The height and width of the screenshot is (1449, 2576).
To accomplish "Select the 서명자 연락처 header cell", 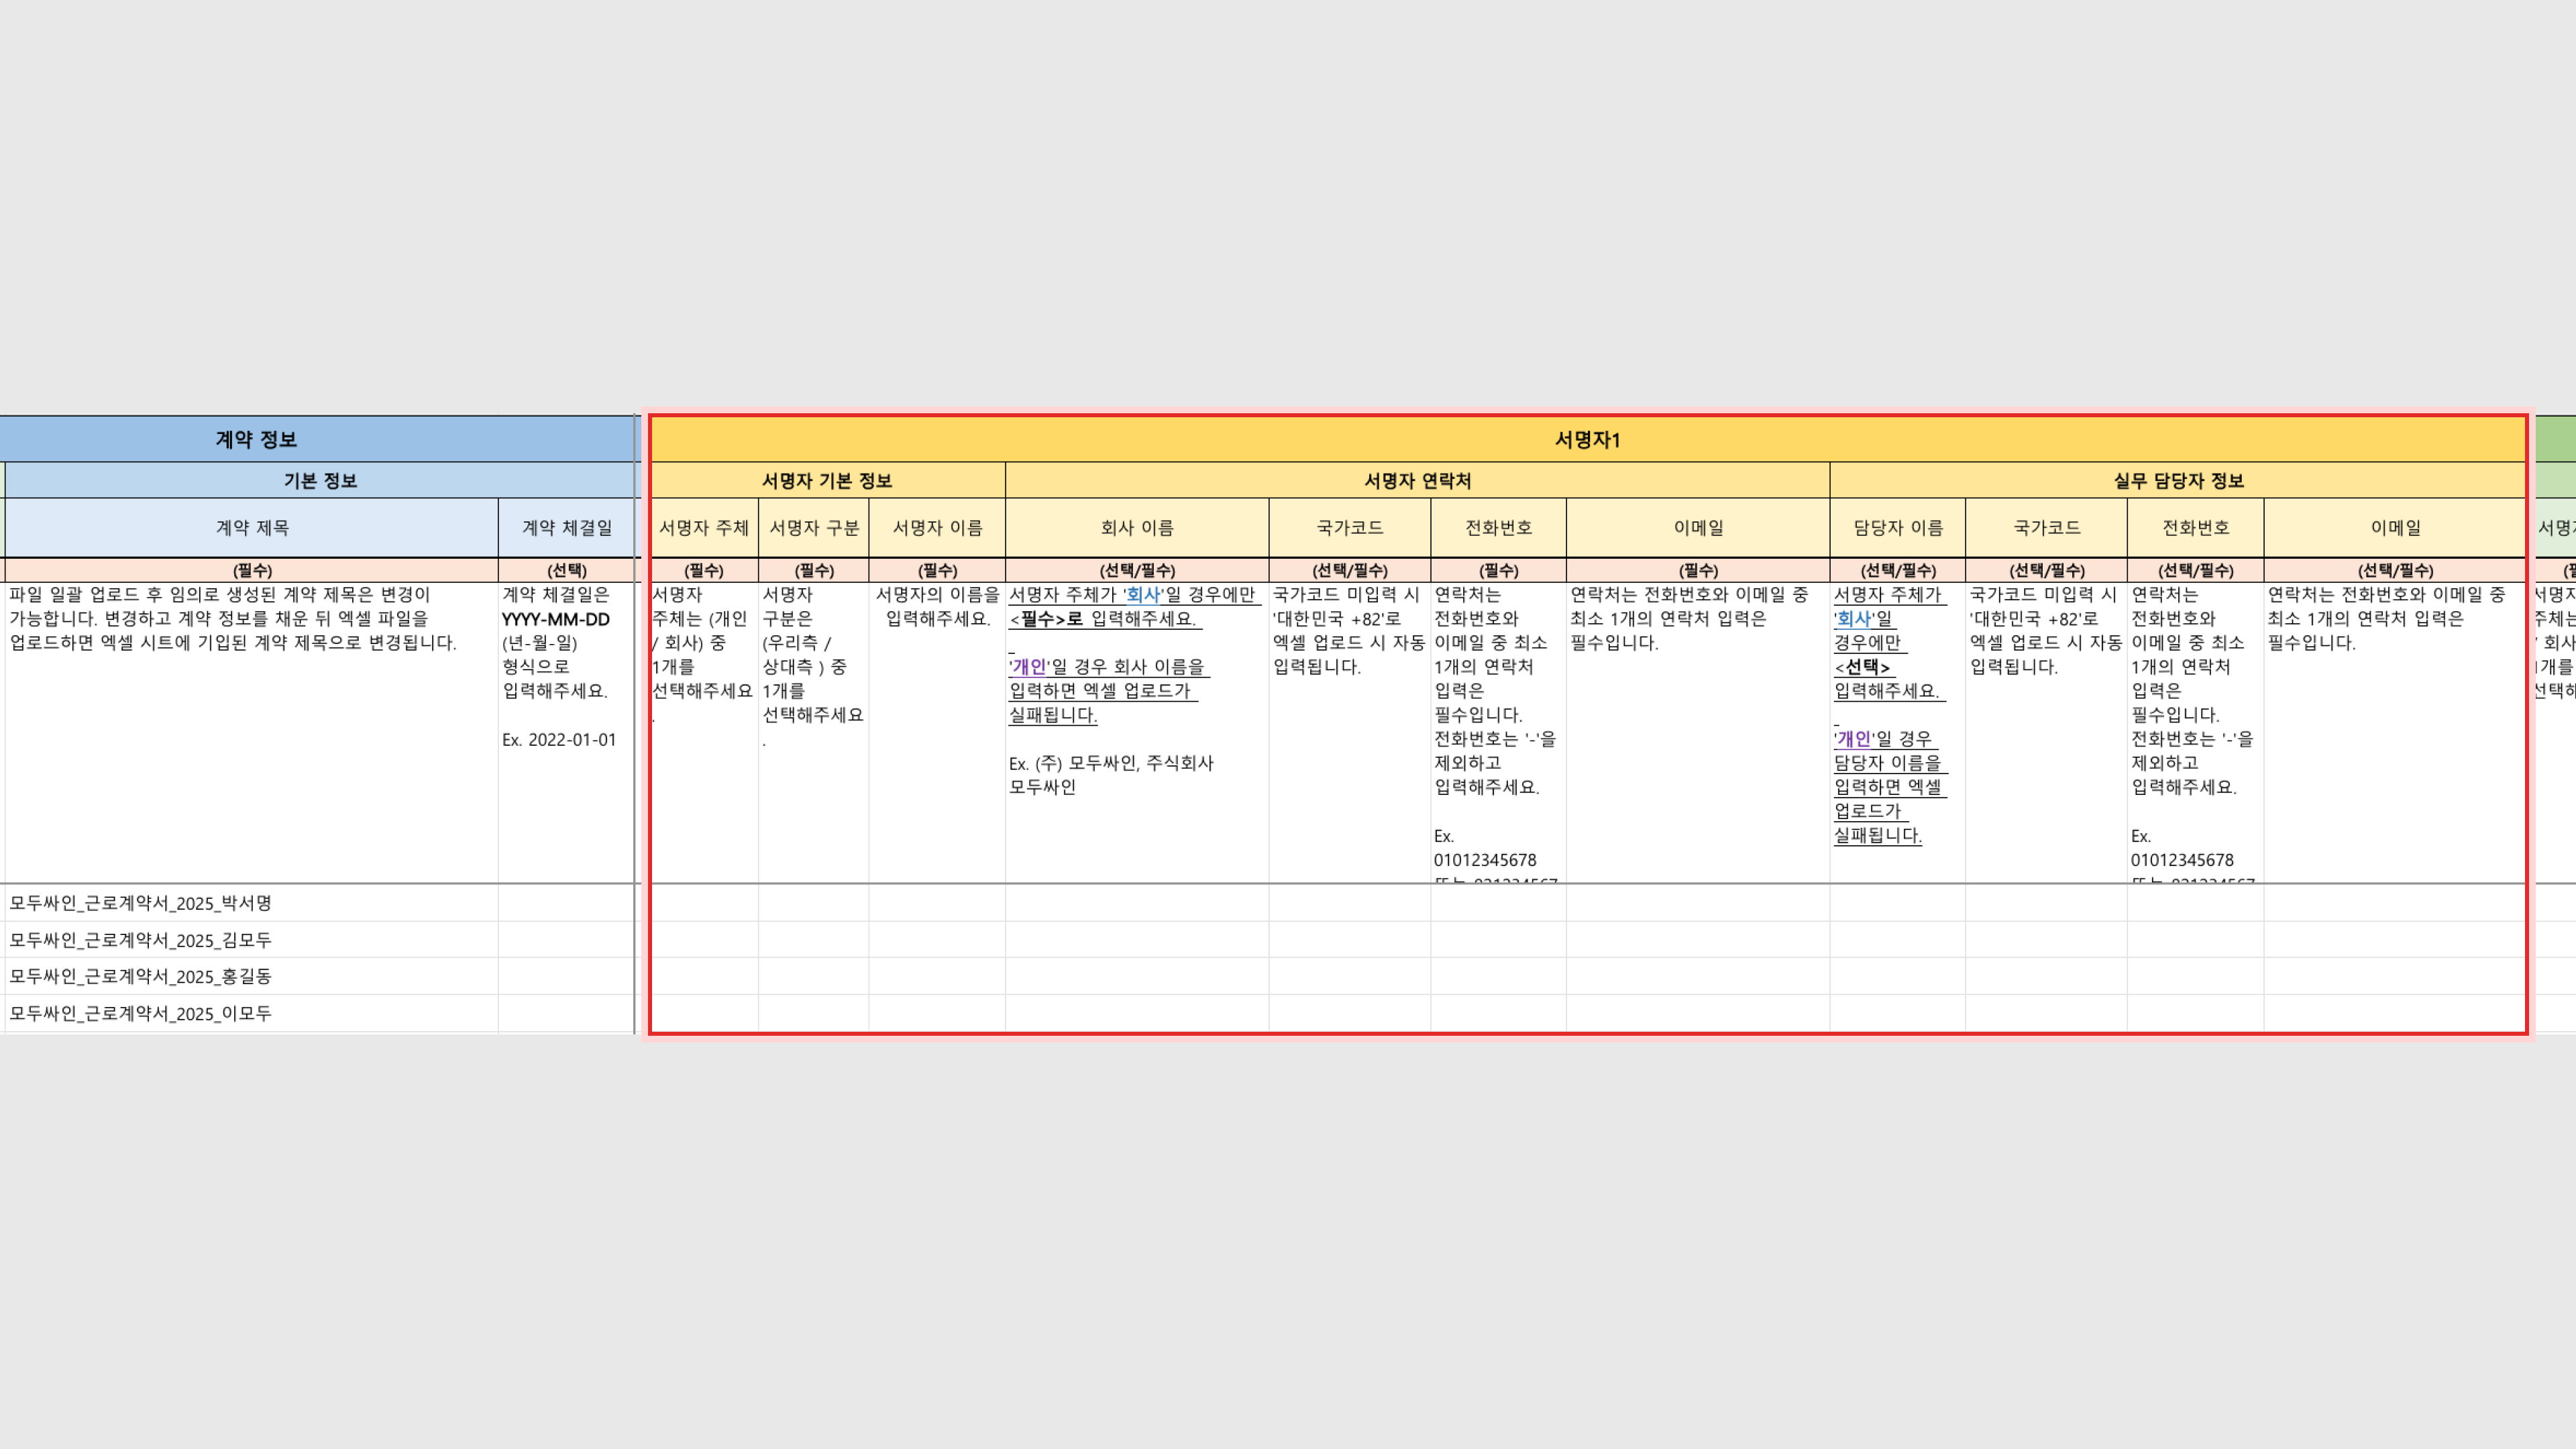I will [1417, 481].
